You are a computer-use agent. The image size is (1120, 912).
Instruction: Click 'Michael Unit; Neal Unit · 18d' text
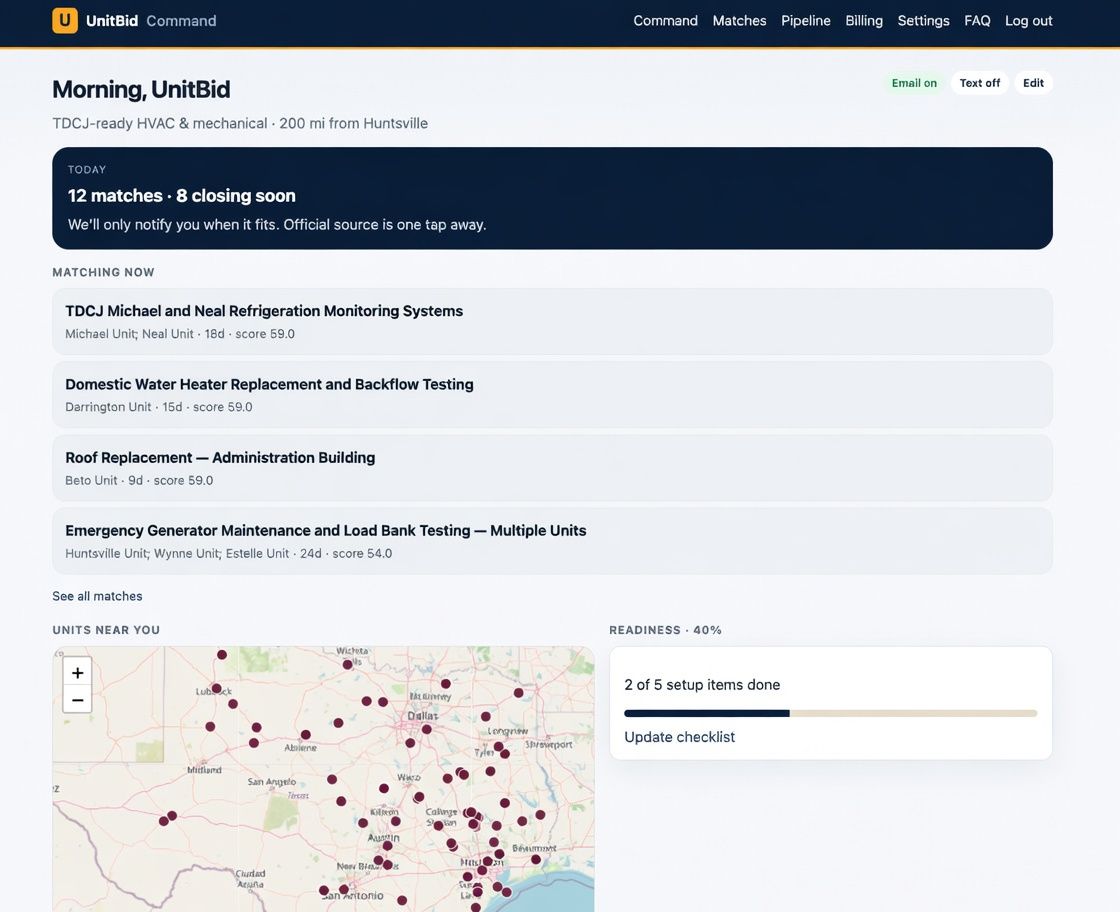click(145, 334)
